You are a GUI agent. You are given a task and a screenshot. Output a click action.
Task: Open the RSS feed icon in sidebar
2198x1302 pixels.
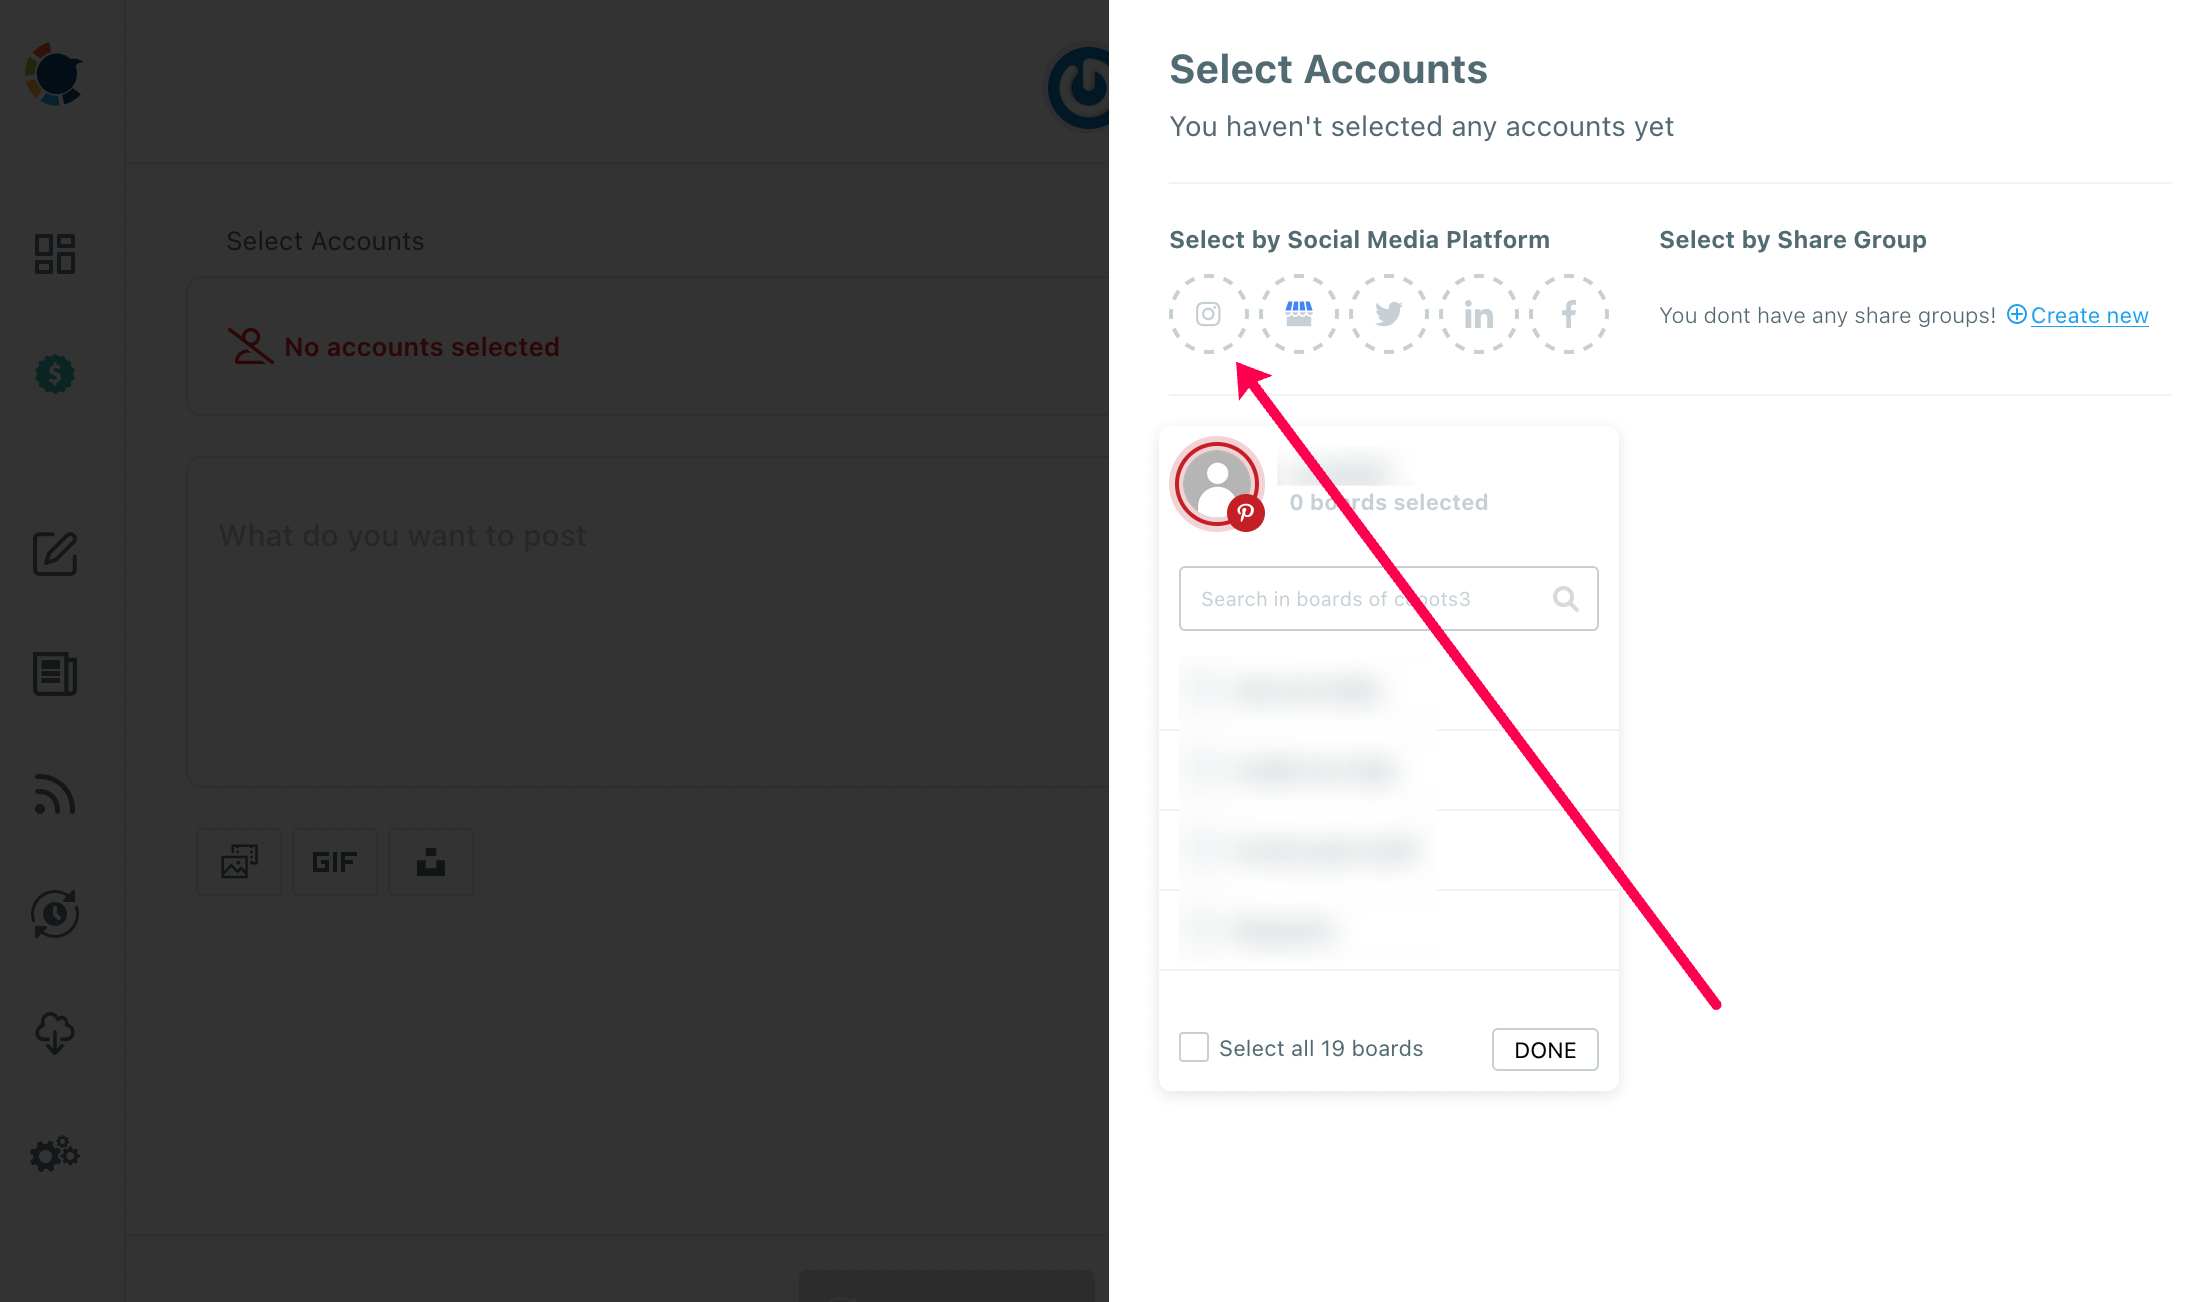[x=55, y=794]
